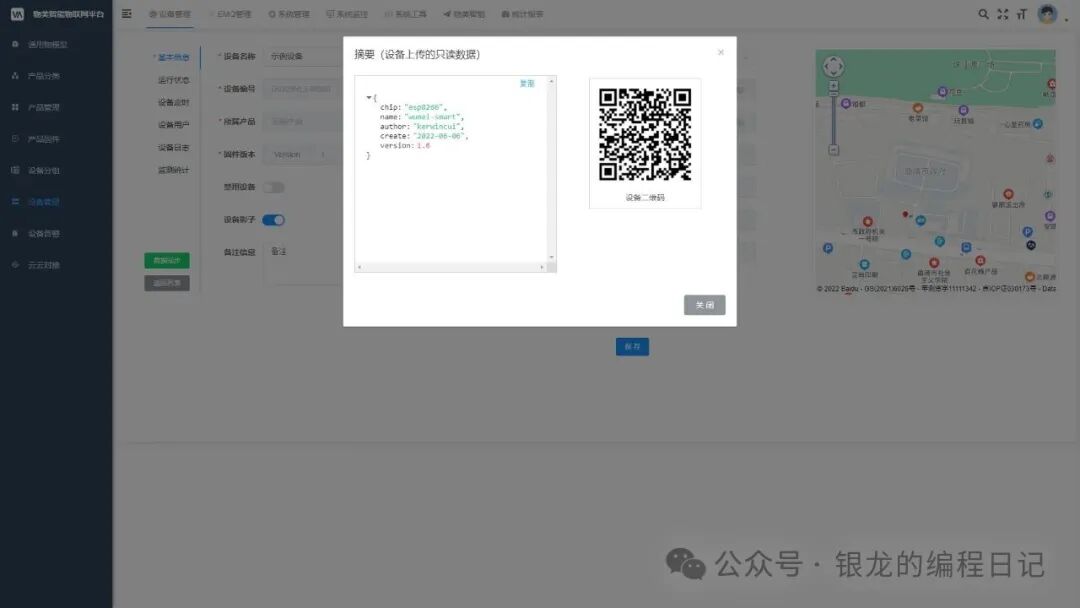Click the JSON viewer vertical scrollbar
The width and height of the screenshot is (1080, 608).
551,169
